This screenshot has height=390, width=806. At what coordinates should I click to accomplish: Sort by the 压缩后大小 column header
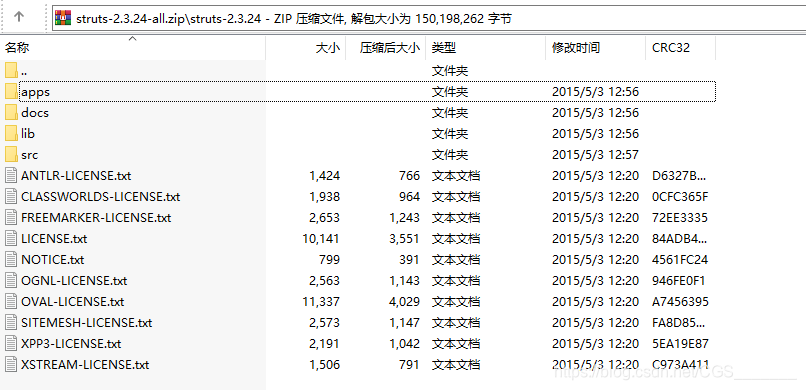point(386,48)
